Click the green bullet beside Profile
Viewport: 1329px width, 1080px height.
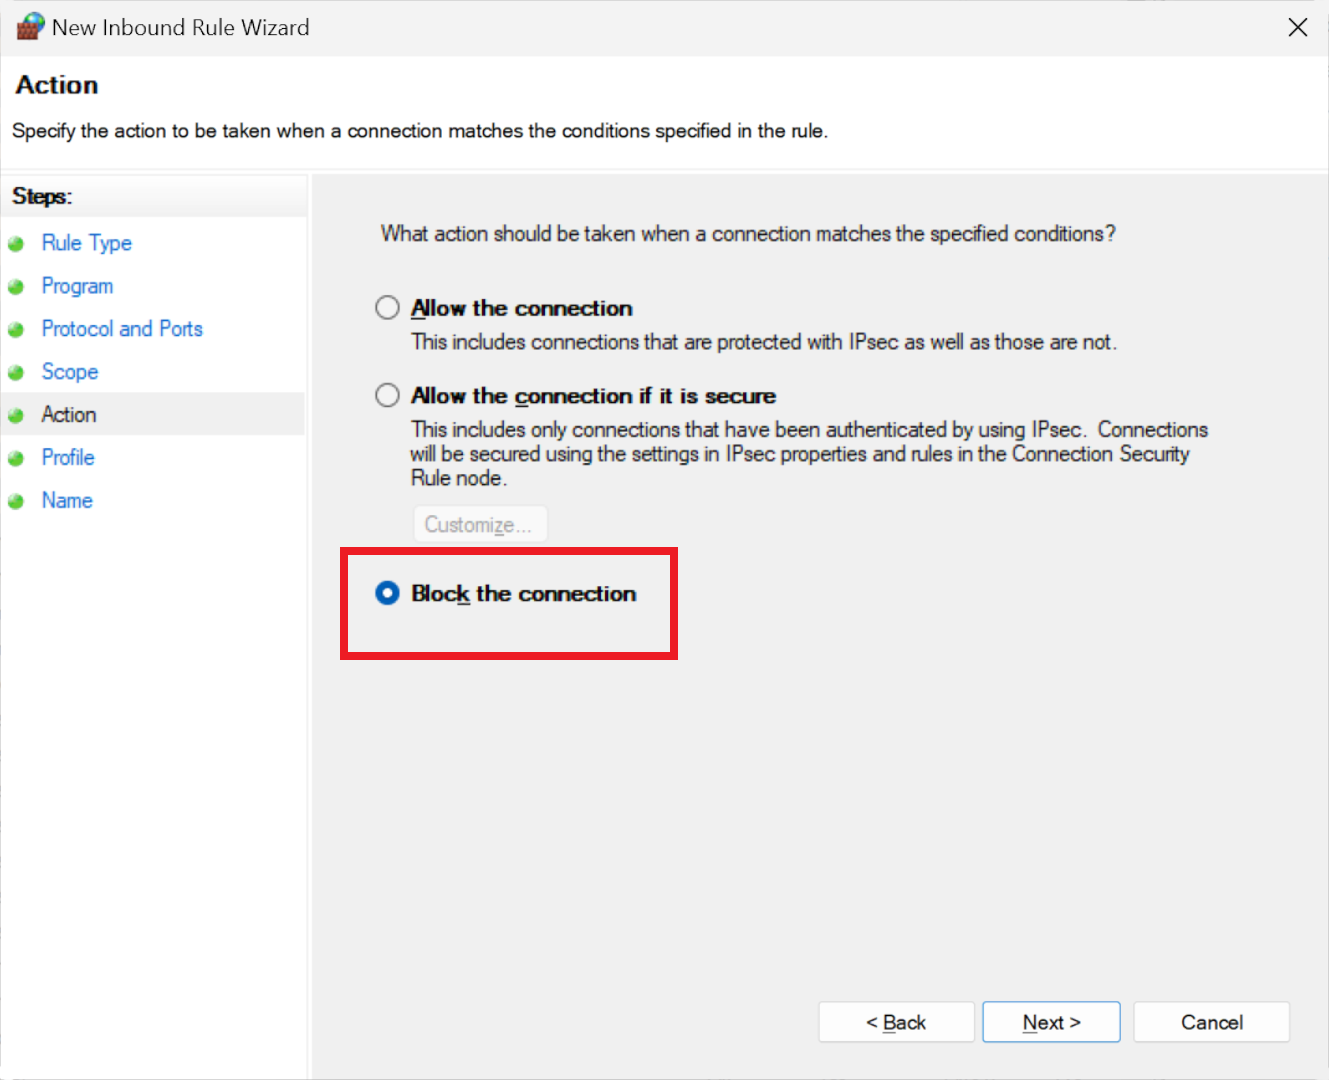coord(16,459)
